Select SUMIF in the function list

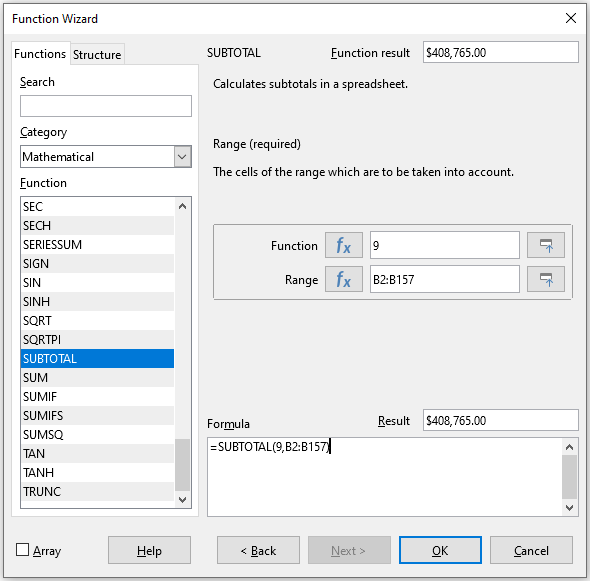pos(97,397)
